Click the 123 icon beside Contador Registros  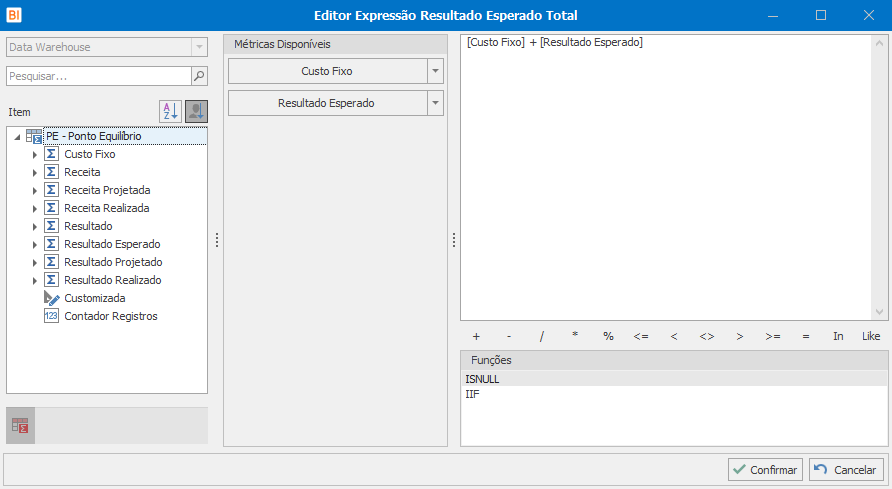pos(51,316)
